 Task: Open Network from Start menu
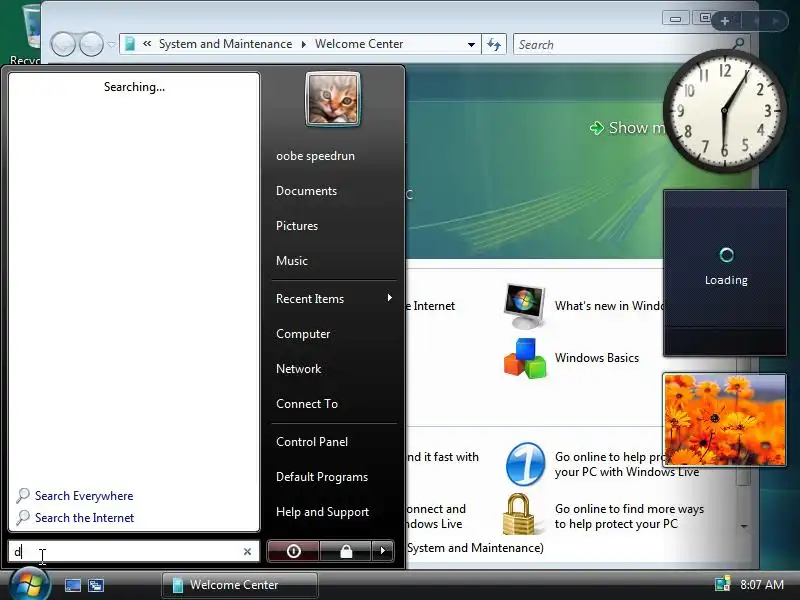(298, 369)
